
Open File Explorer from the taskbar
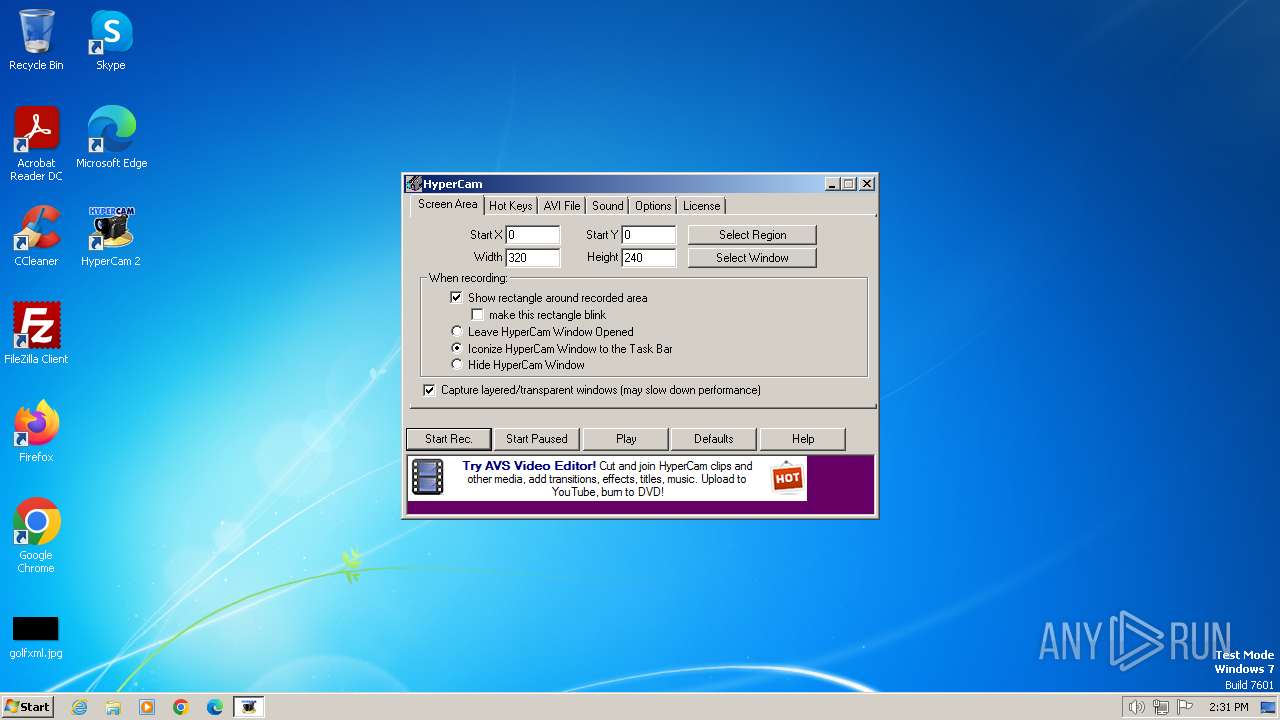pyautogui.click(x=113, y=707)
